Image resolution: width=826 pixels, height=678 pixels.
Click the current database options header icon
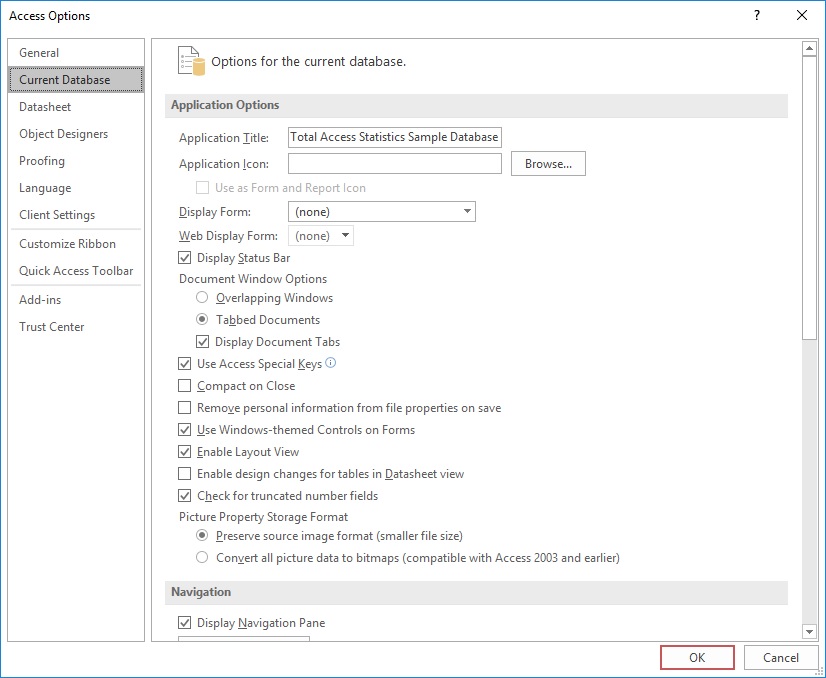pos(191,61)
